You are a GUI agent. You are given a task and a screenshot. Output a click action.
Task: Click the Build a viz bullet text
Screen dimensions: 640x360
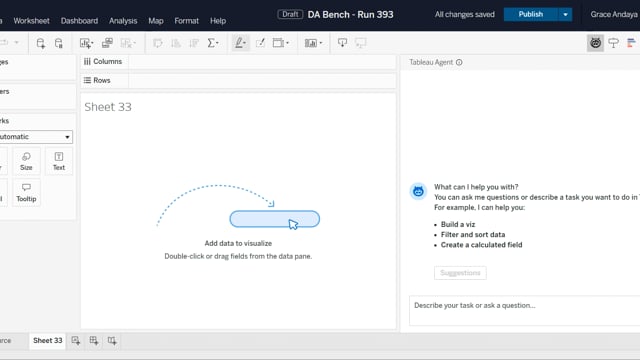[458, 224]
